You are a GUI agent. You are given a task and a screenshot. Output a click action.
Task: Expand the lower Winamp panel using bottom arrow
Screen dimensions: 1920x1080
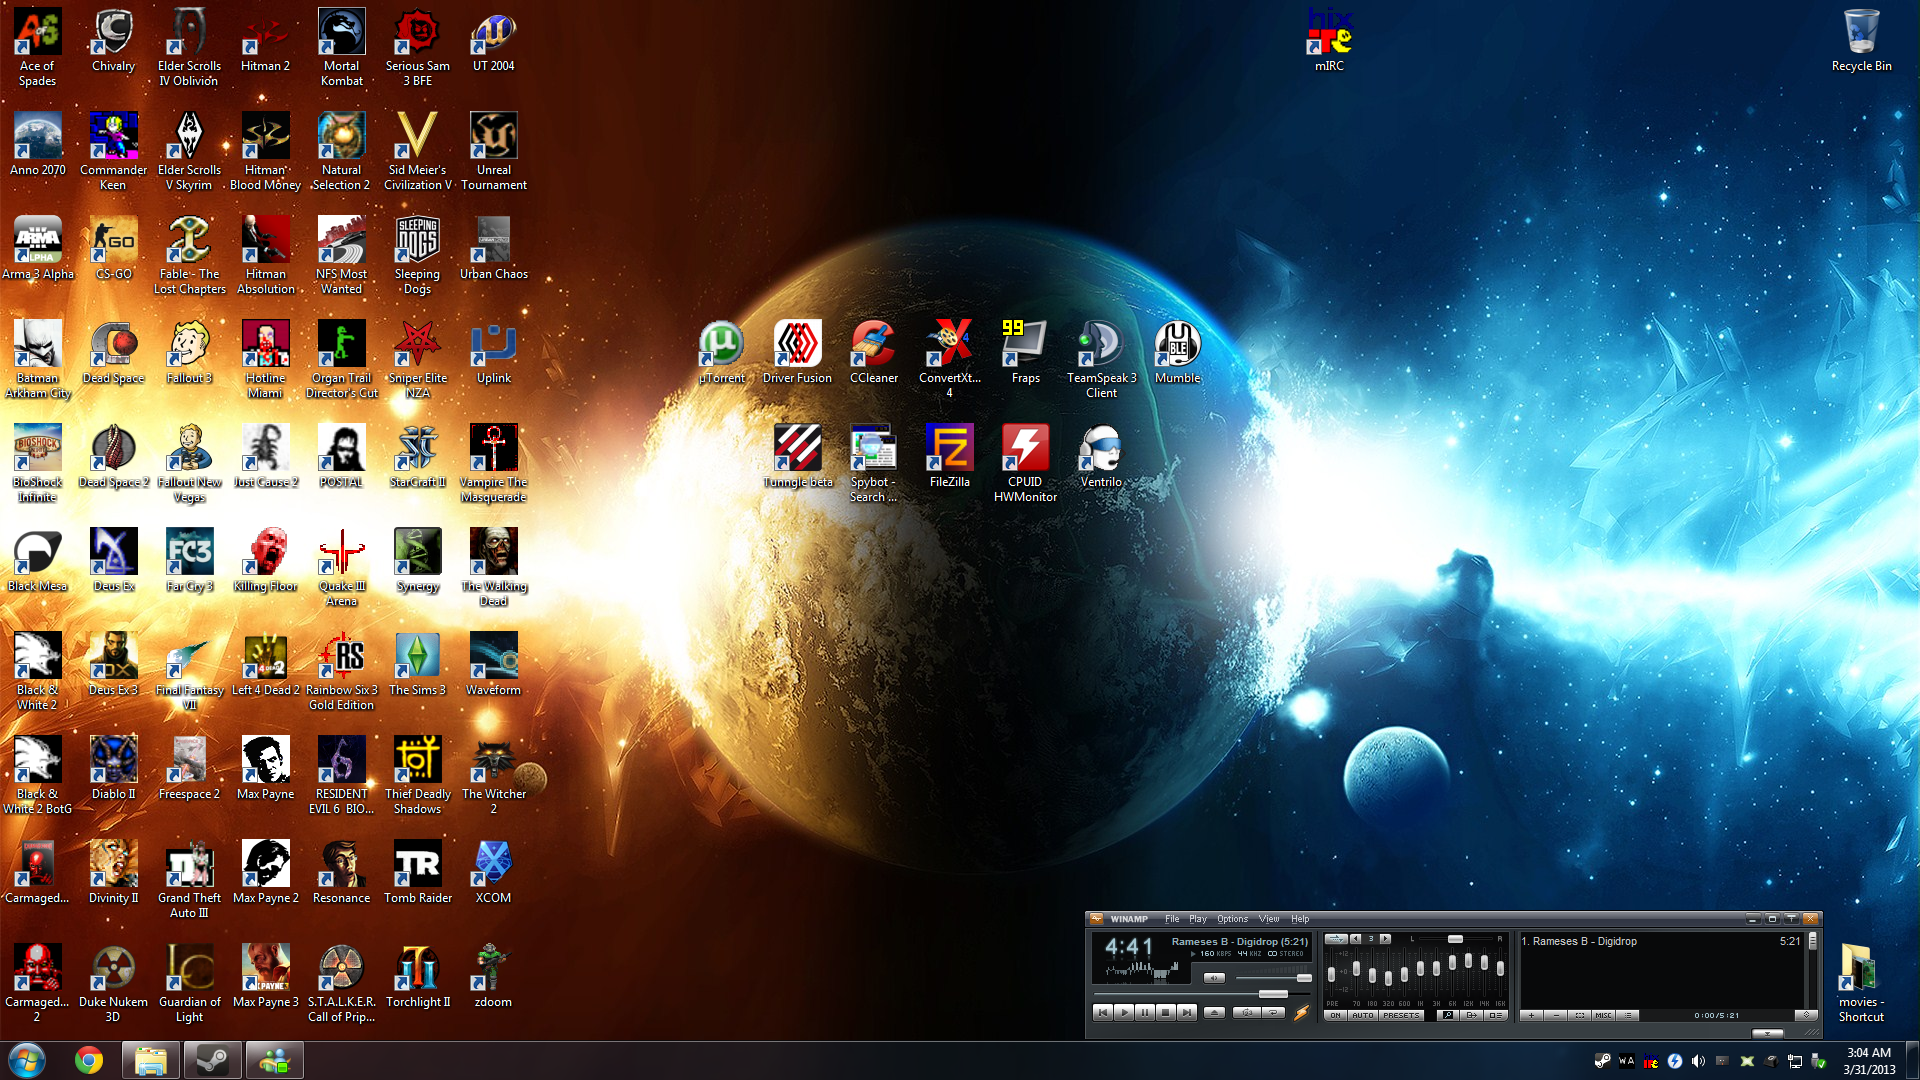(x=1767, y=1033)
